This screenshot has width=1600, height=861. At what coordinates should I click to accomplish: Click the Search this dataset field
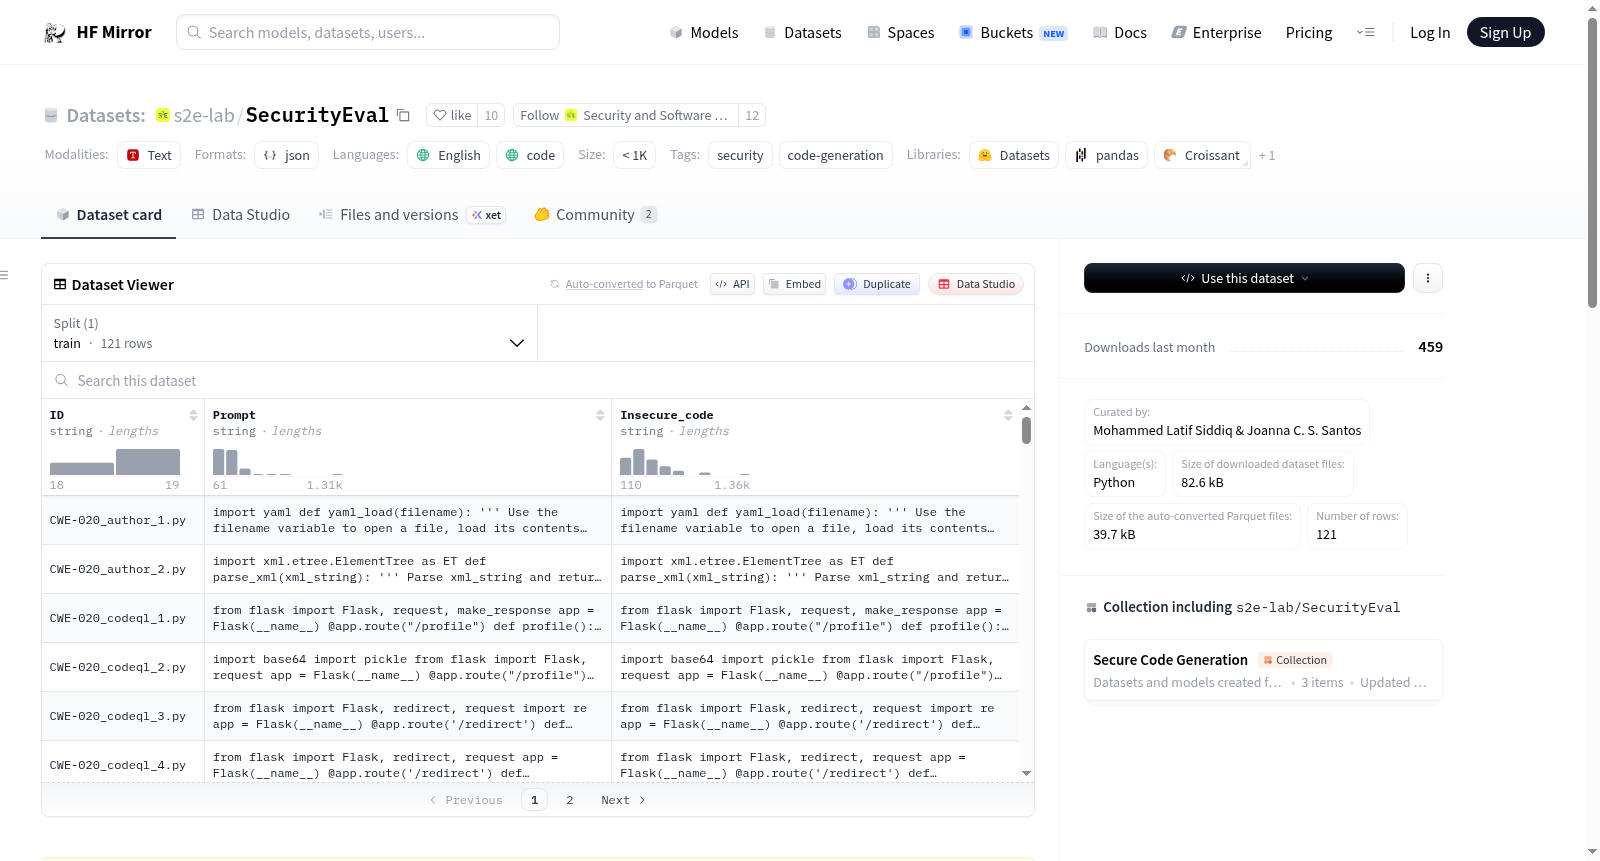[538, 380]
